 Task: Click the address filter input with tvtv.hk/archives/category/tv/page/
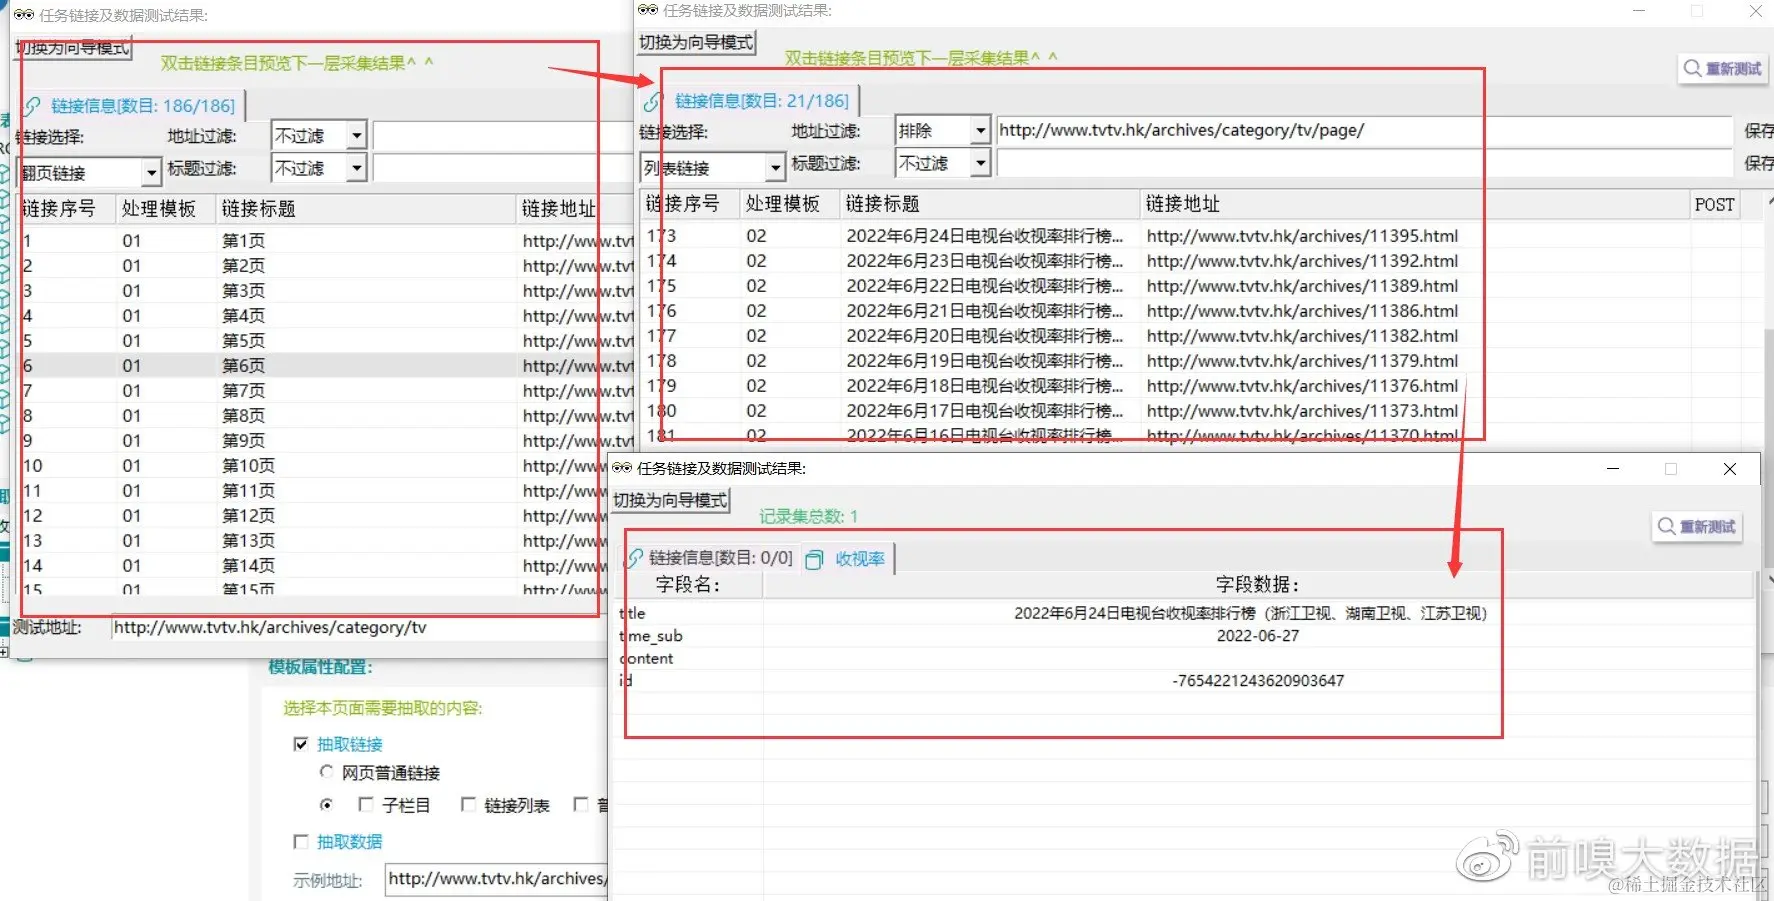pyautogui.click(x=1364, y=130)
